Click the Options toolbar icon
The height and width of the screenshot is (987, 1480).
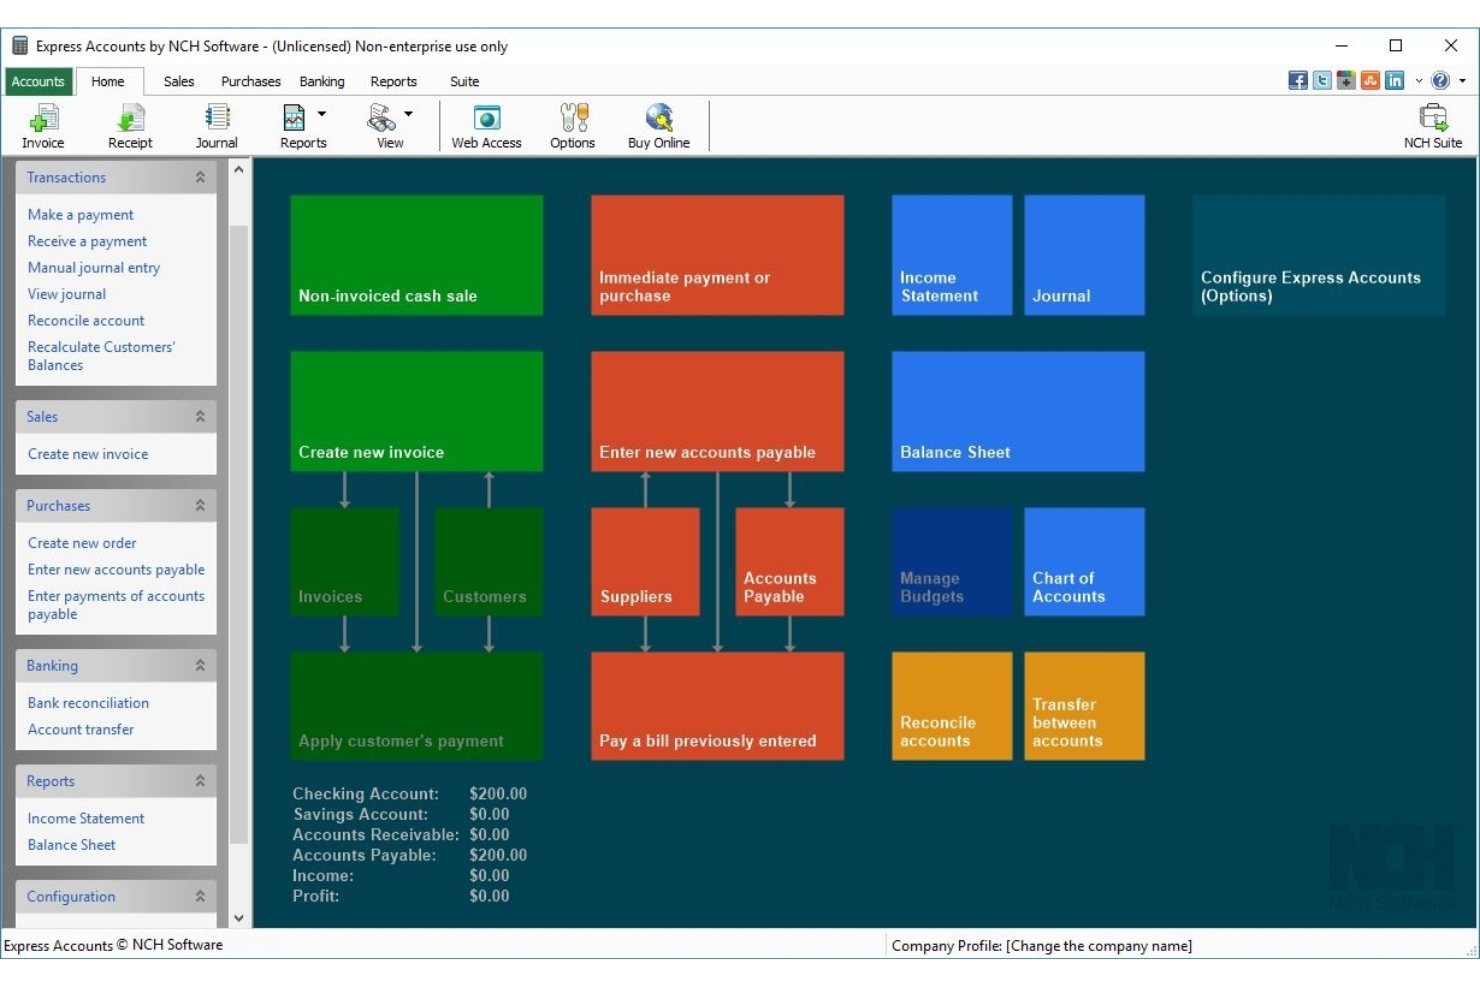tap(572, 126)
